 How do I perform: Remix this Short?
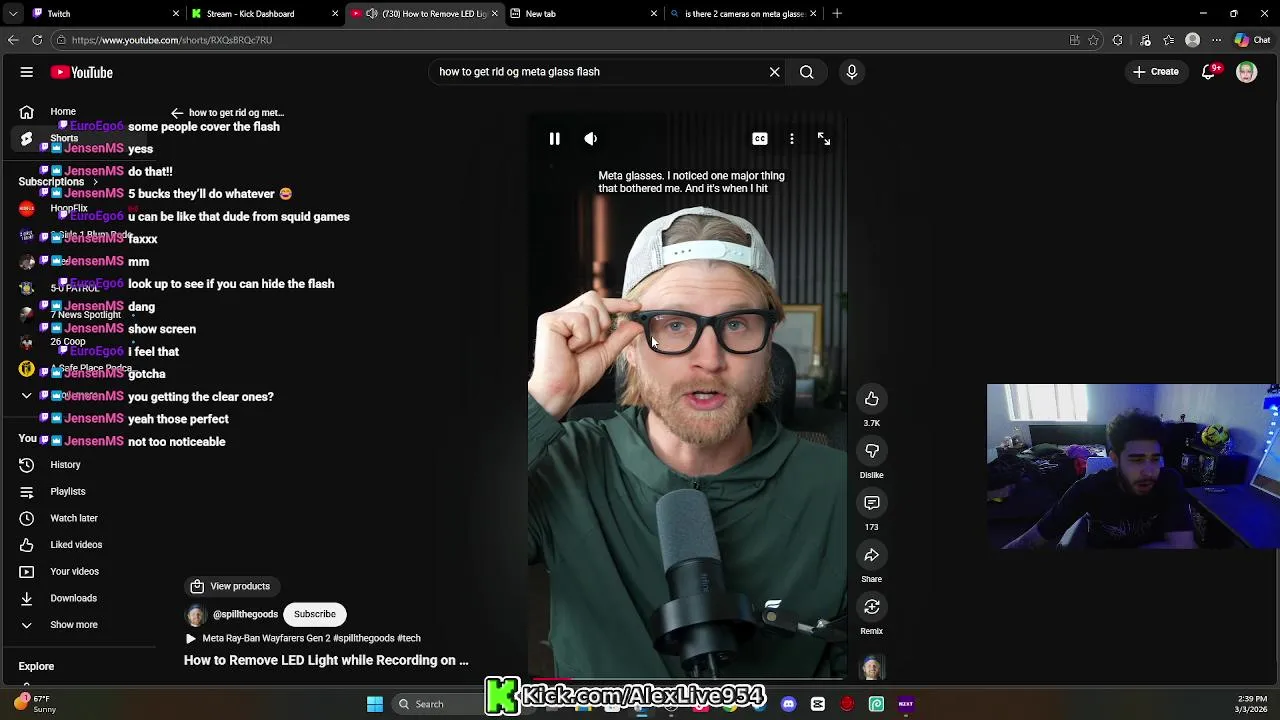click(x=872, y=607)
